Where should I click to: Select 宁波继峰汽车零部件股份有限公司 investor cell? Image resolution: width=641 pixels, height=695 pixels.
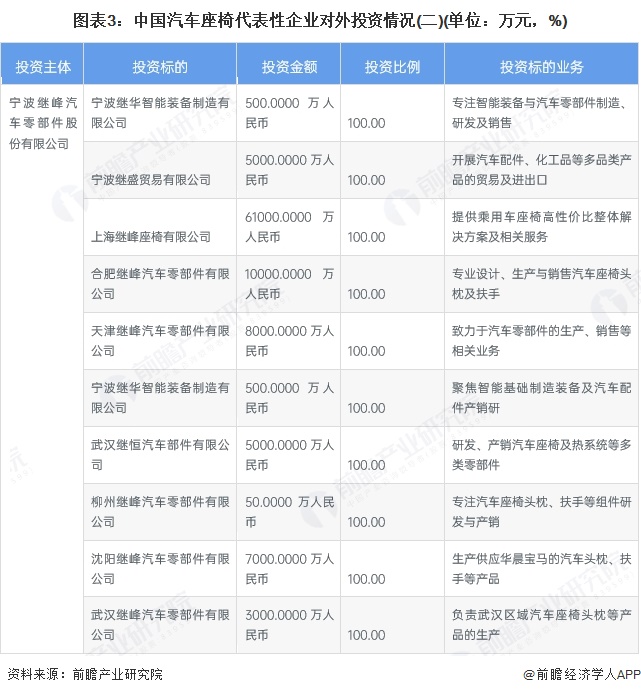coord(43,123)
